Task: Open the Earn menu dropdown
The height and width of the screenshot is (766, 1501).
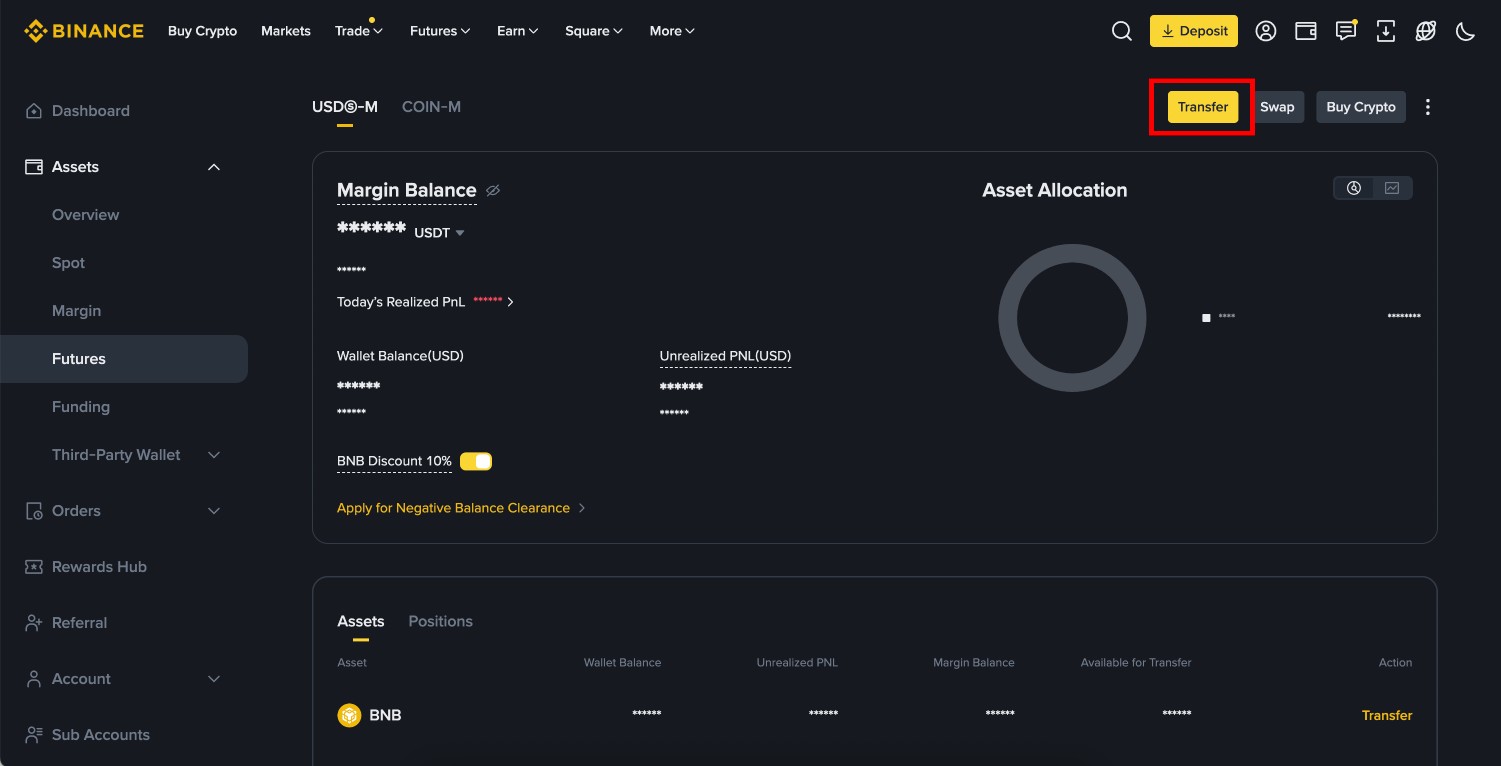Action: click(518, 31)
